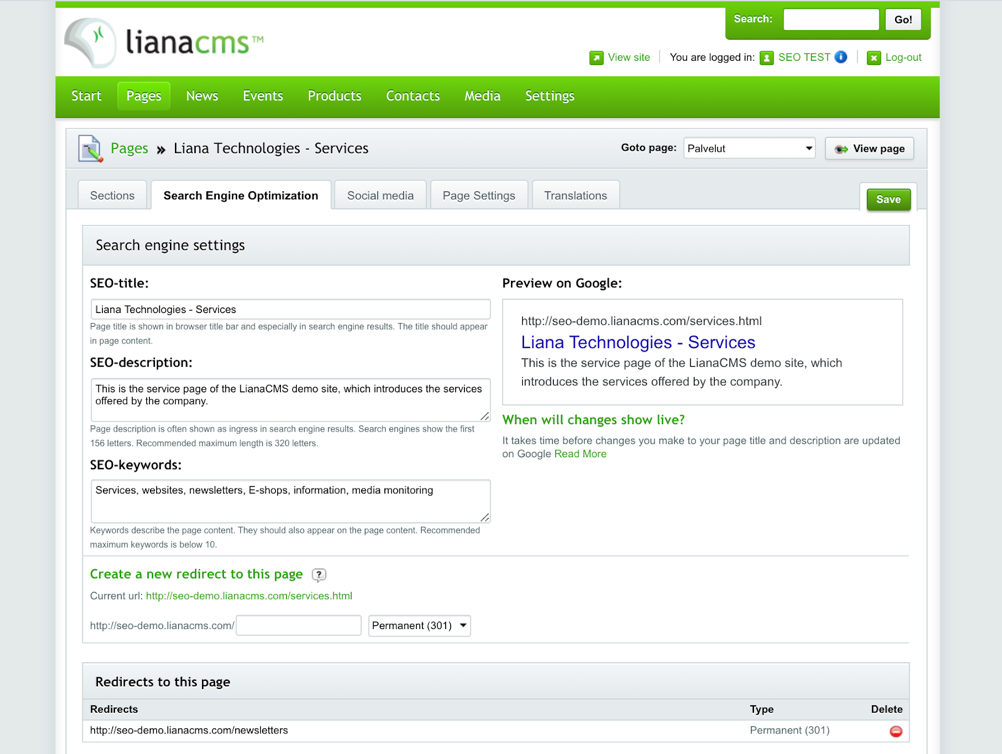
Task: Grab the SEO-keywords textarea resize handle
Action: 485,518
